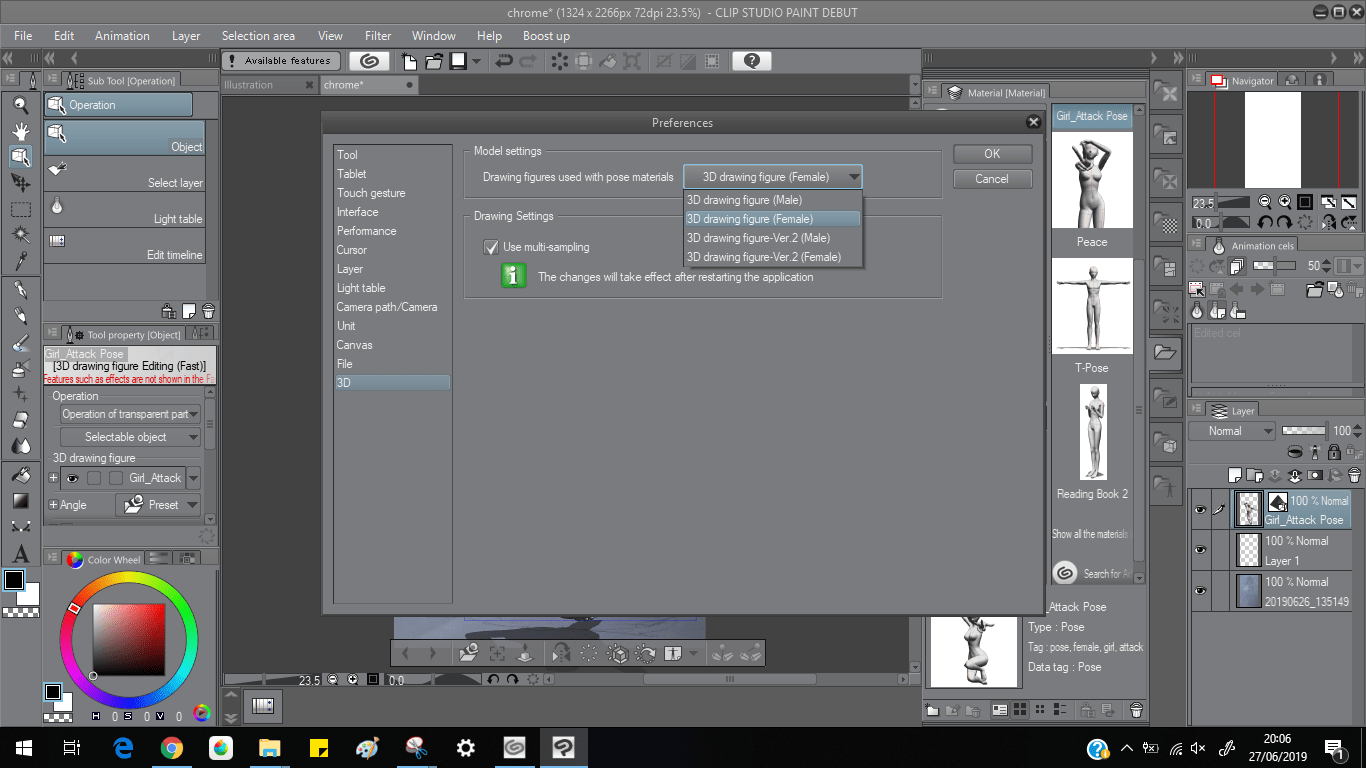Hide the 20190626_135149 layer
Image resolution: width=1366 pixels, height=768 pixels.
(x=1200, y=591)
